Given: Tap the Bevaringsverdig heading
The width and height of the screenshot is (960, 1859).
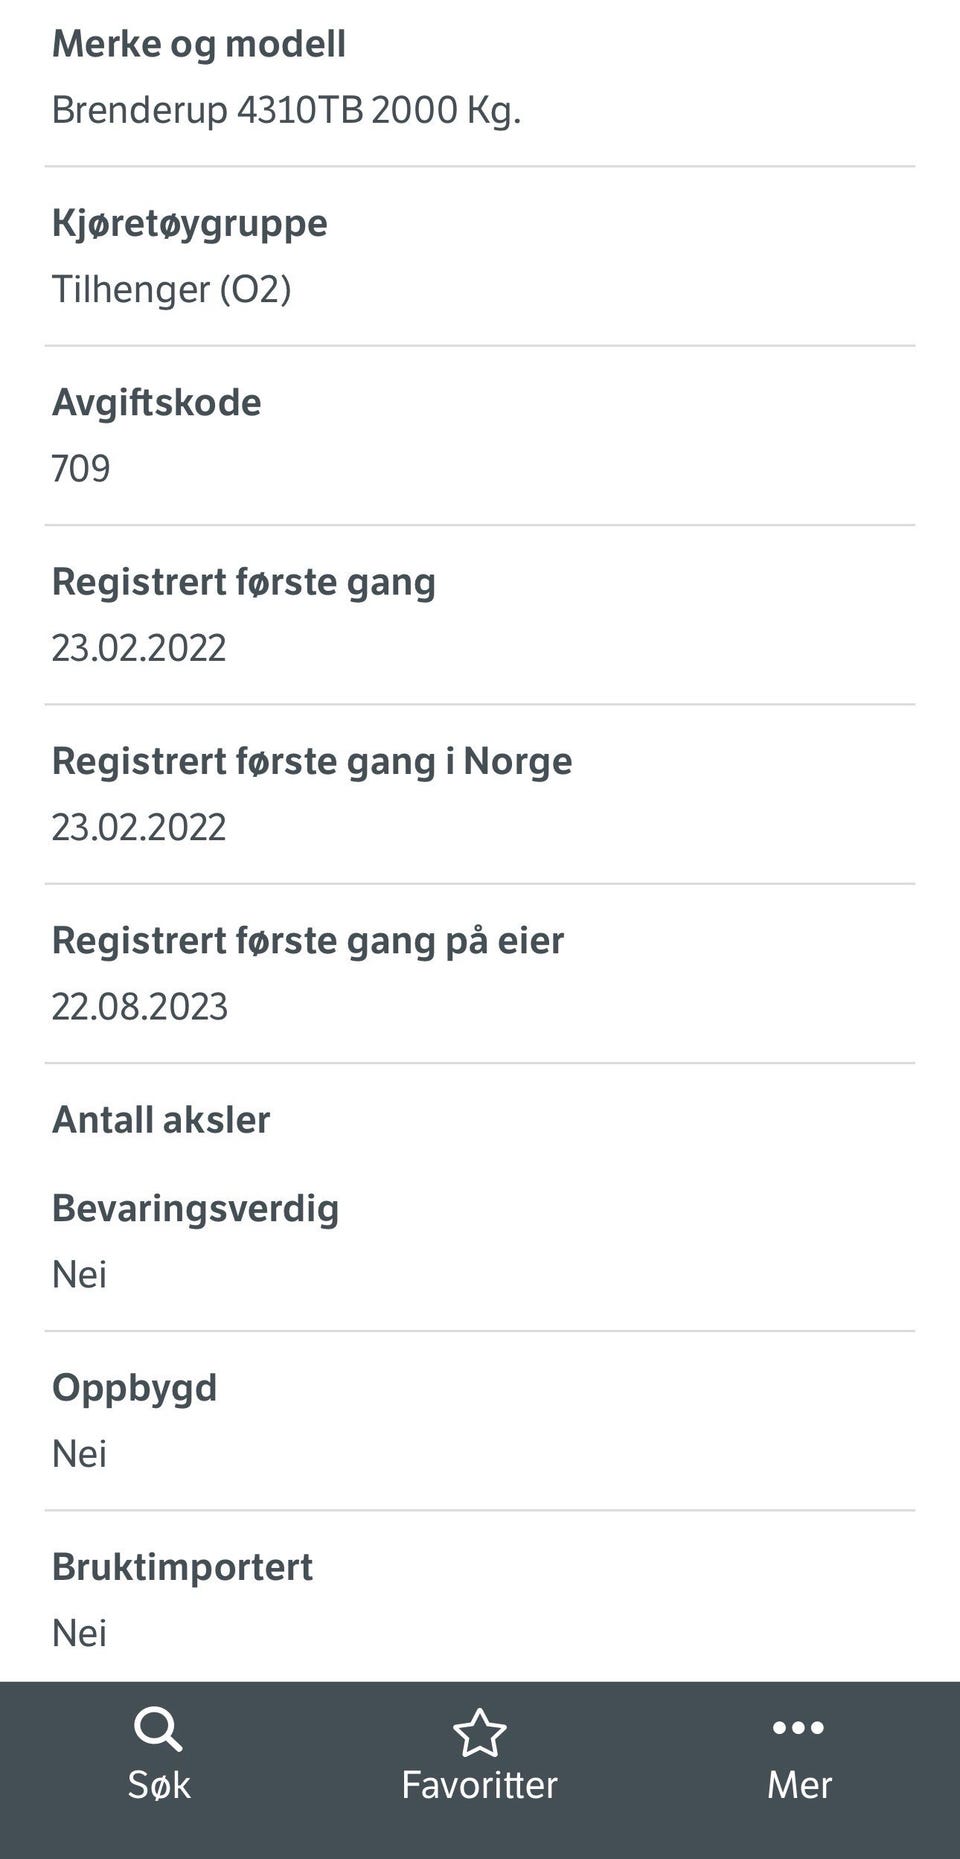Looking at the screenshot, I should tap(196, 1208).
